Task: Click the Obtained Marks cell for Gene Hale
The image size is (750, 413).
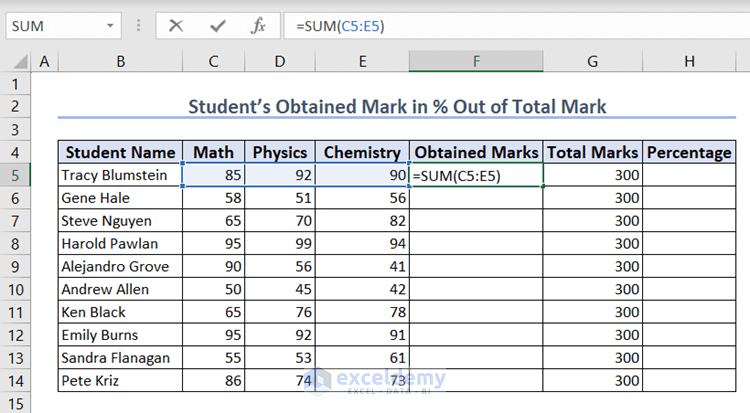Action: pyautogui.click(x=476, y=198)
